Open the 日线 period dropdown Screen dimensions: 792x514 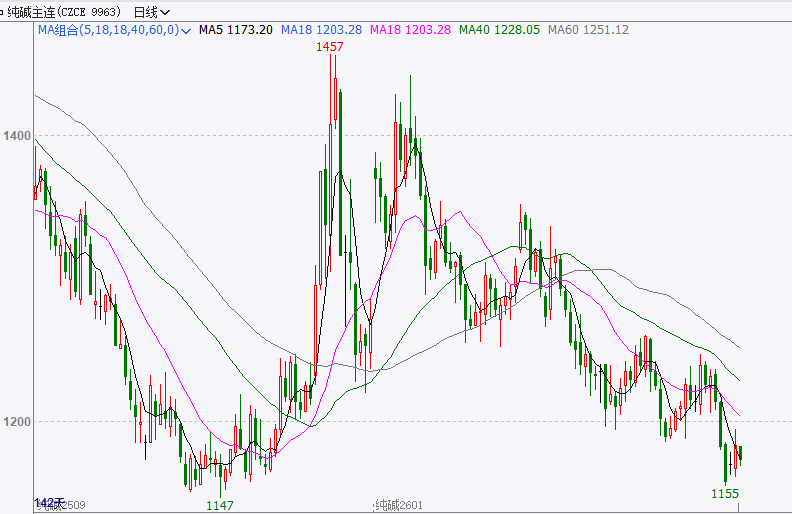[151, 12]
